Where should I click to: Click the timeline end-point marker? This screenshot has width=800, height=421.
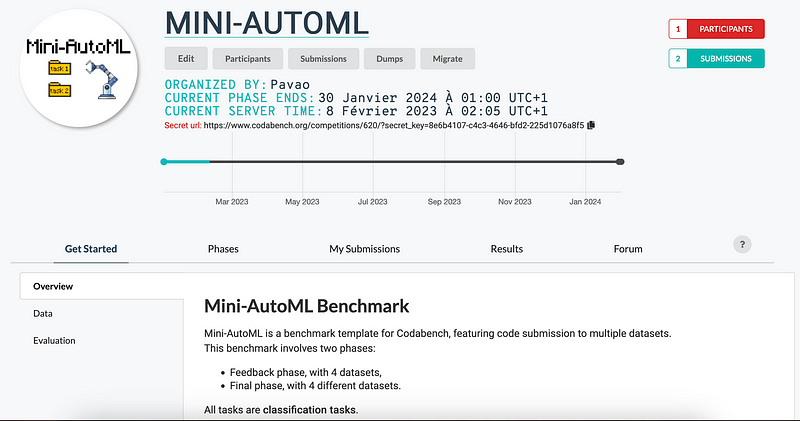[620, 161]
